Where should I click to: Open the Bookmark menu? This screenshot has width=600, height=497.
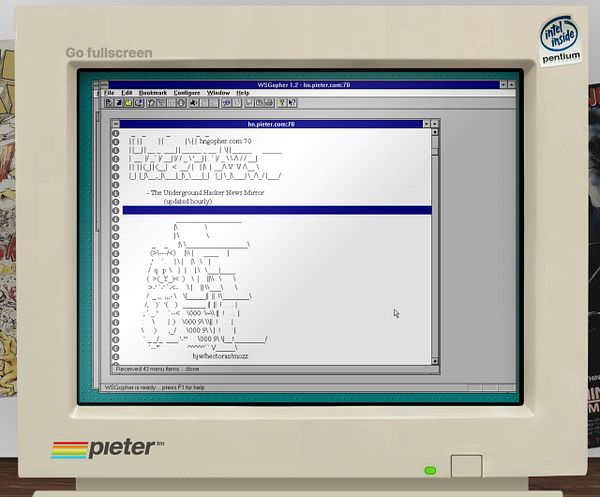pos(153,93)
